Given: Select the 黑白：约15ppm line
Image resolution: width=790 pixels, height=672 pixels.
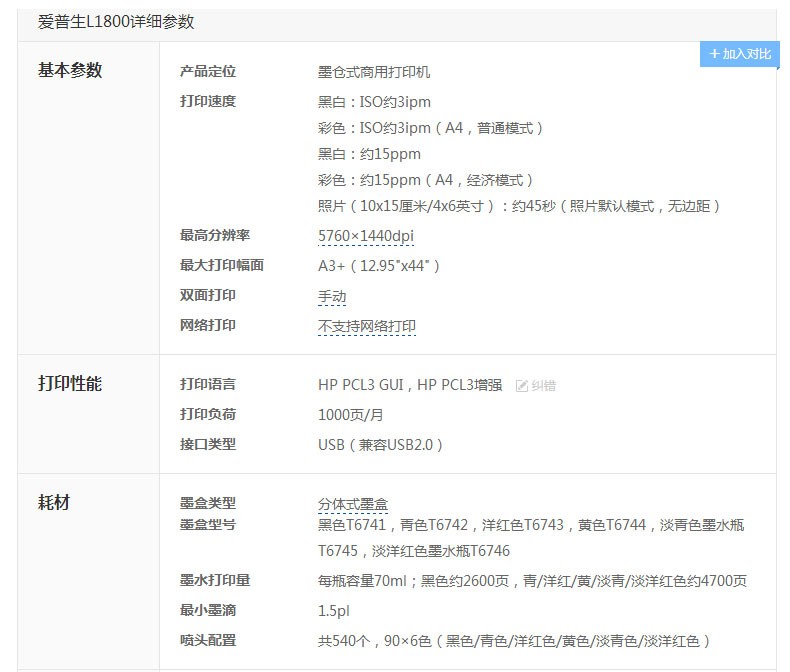Looking at the screenshot, I should [x=369, y=154].
